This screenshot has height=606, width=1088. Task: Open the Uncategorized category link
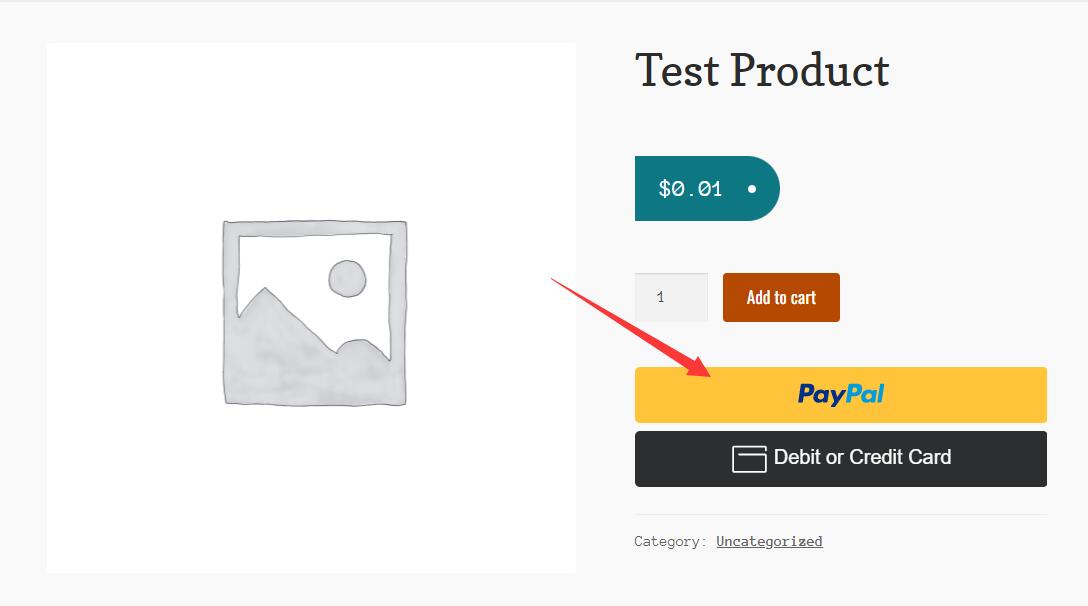769,541
